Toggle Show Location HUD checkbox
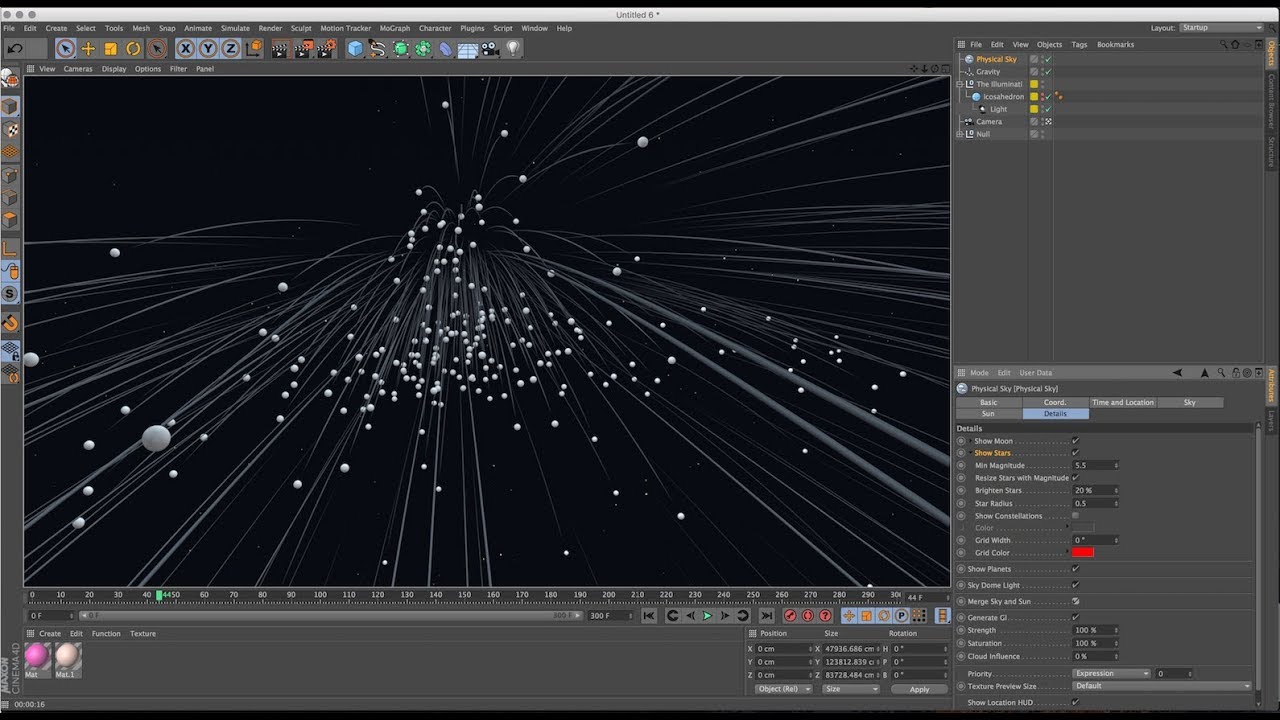1280x720 pixels. point(1075,702)
